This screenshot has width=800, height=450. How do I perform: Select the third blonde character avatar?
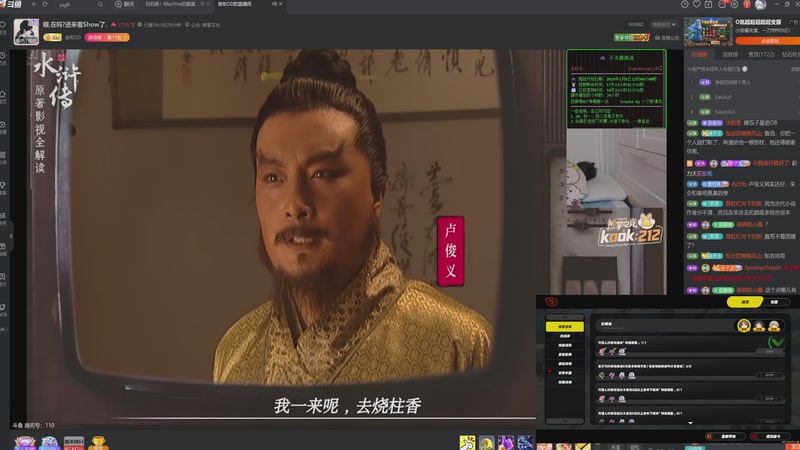774,326
